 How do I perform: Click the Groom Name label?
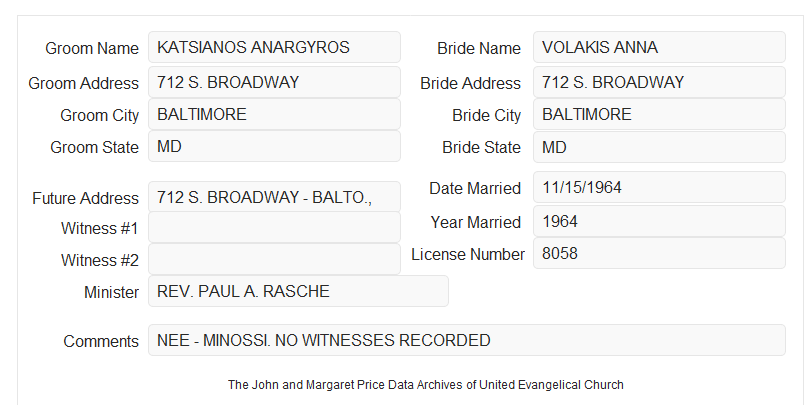point(92,48)
